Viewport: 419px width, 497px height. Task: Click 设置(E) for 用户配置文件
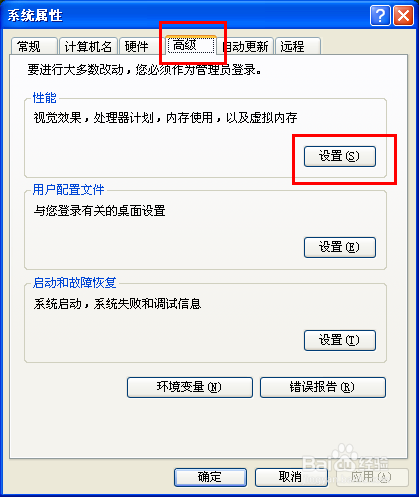tap(340, 247)
